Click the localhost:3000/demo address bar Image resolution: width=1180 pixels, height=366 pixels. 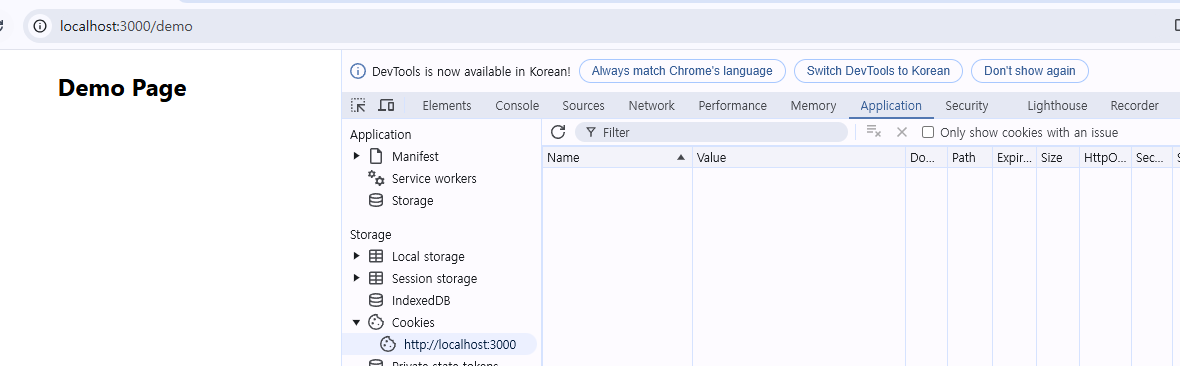pyautogui.click(x=602, y=26)
